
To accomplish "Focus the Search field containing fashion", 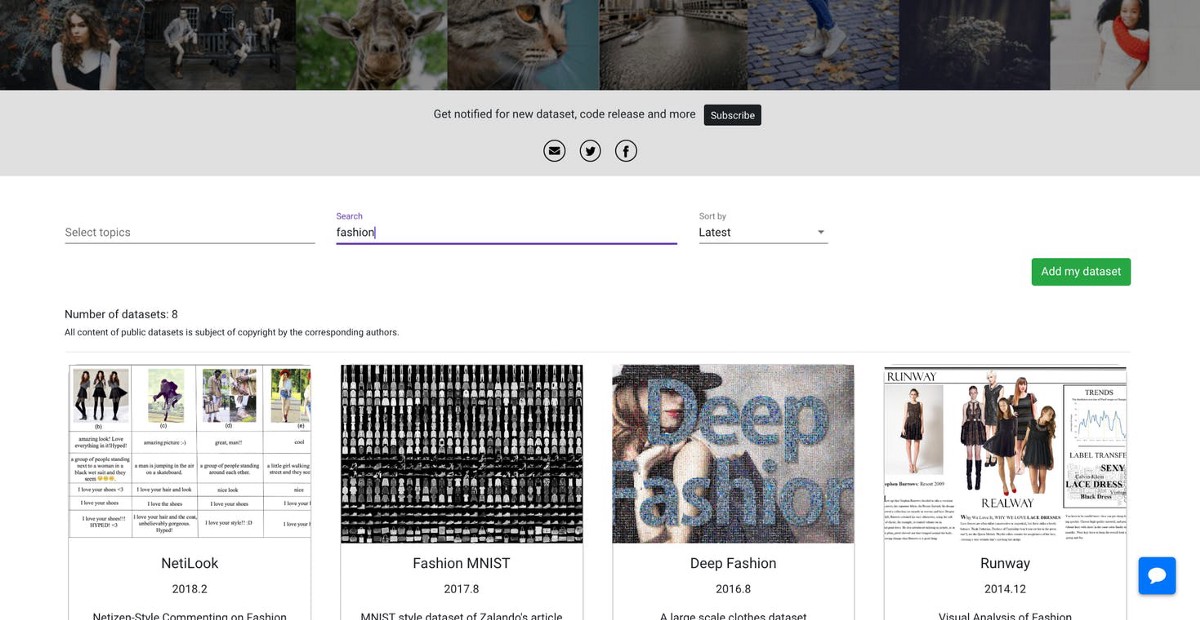I will tap(506, 232).
